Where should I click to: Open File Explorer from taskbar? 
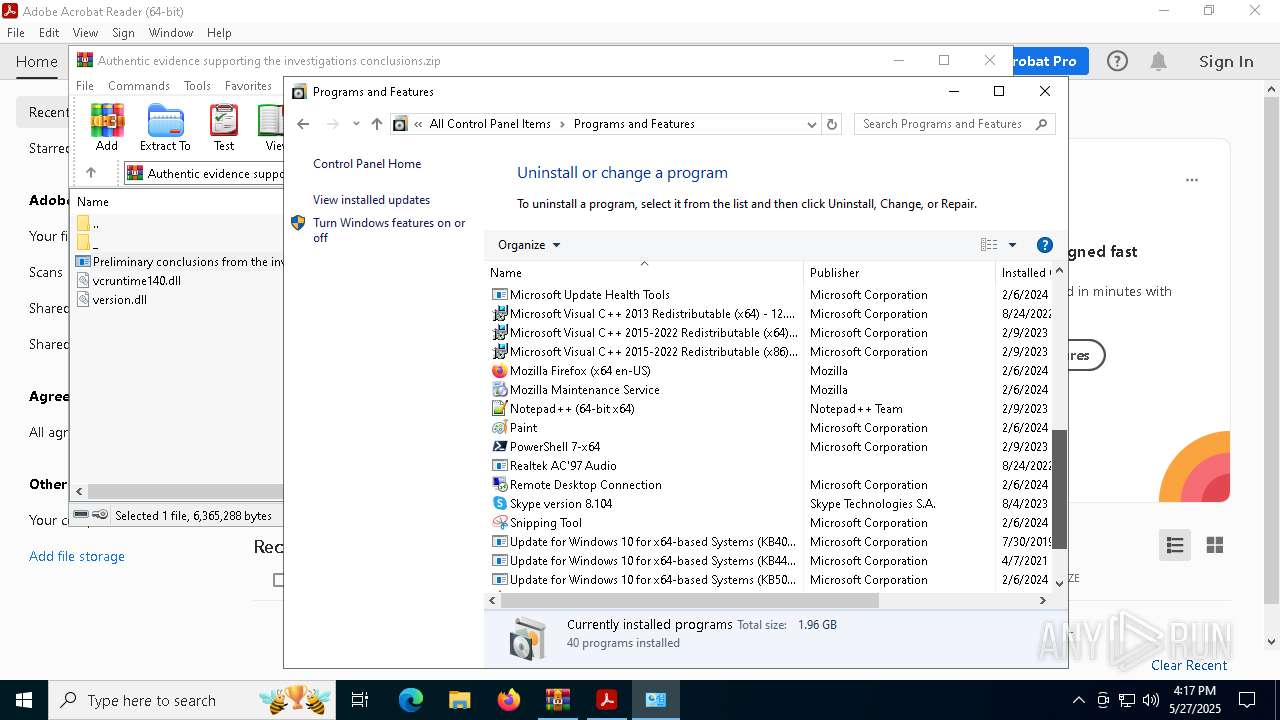(x=459, y=700)
